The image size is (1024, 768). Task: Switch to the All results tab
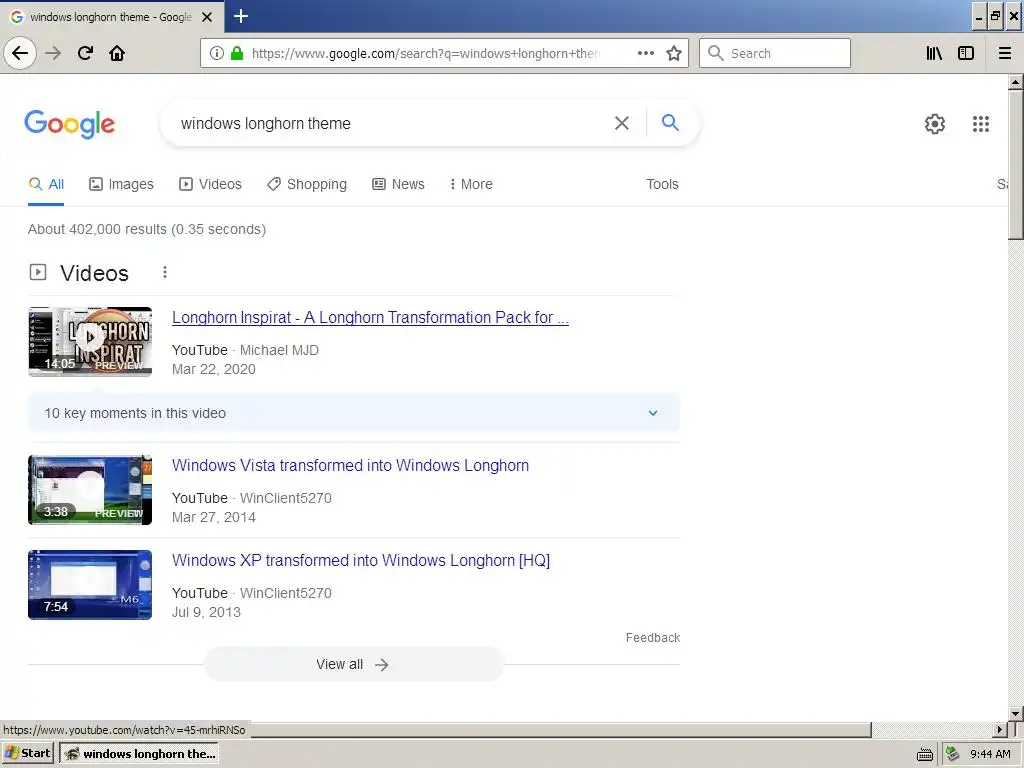(46, 184)
